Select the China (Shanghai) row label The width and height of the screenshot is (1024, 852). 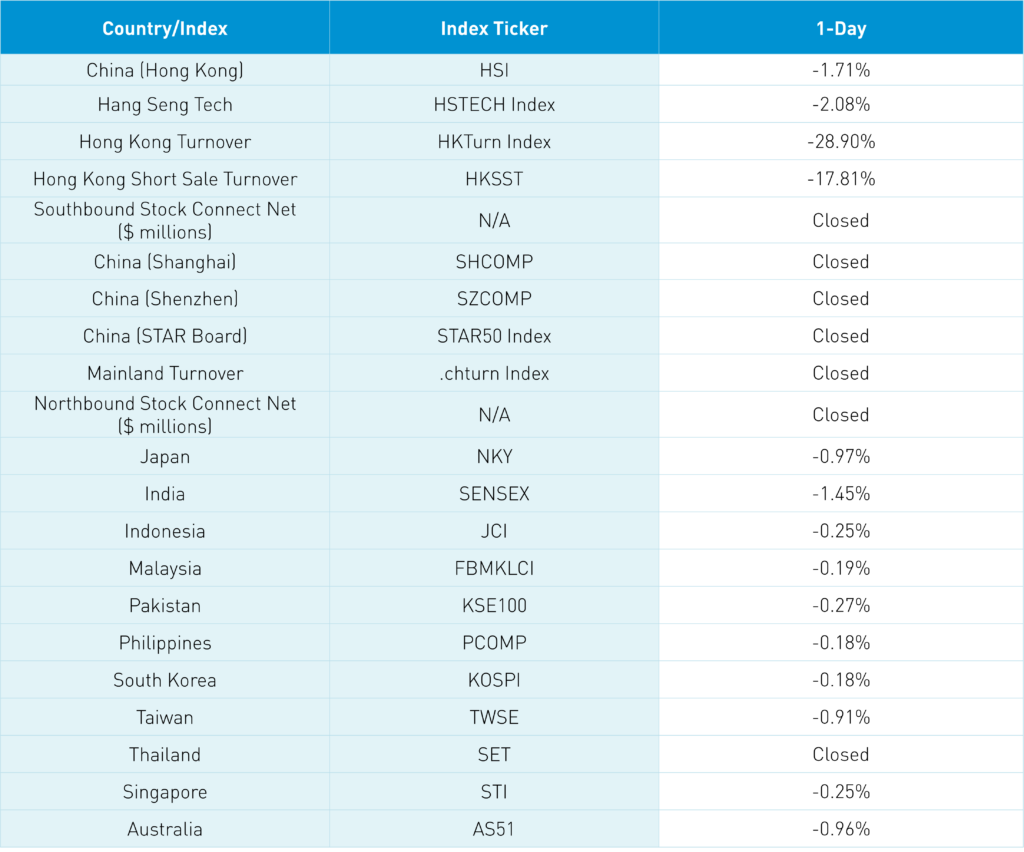click(x=165, y=262)
